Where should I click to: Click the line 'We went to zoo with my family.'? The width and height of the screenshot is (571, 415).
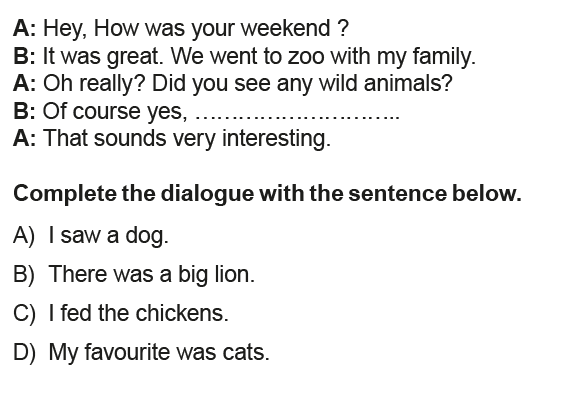pyautogui.click(x=323, y=56)
